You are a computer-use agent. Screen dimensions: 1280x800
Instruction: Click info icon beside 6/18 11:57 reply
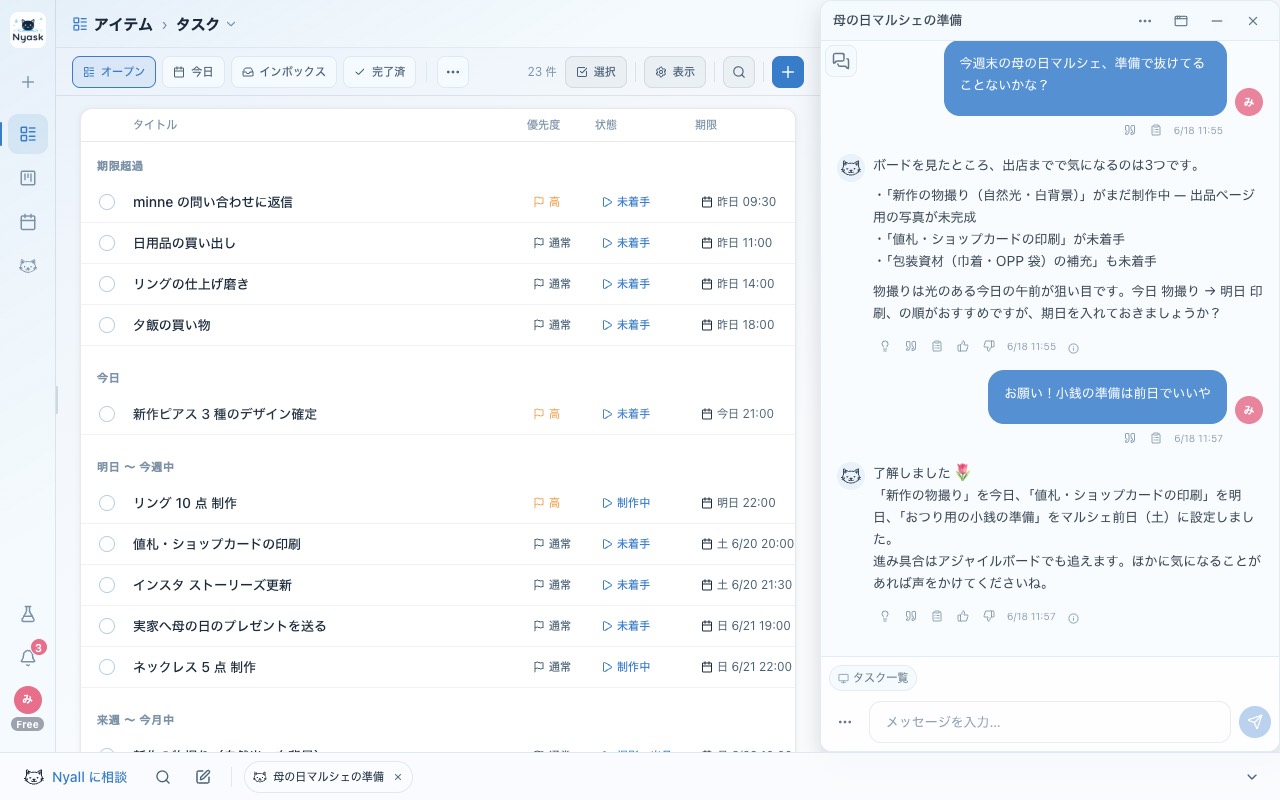tap(1074, 618)
